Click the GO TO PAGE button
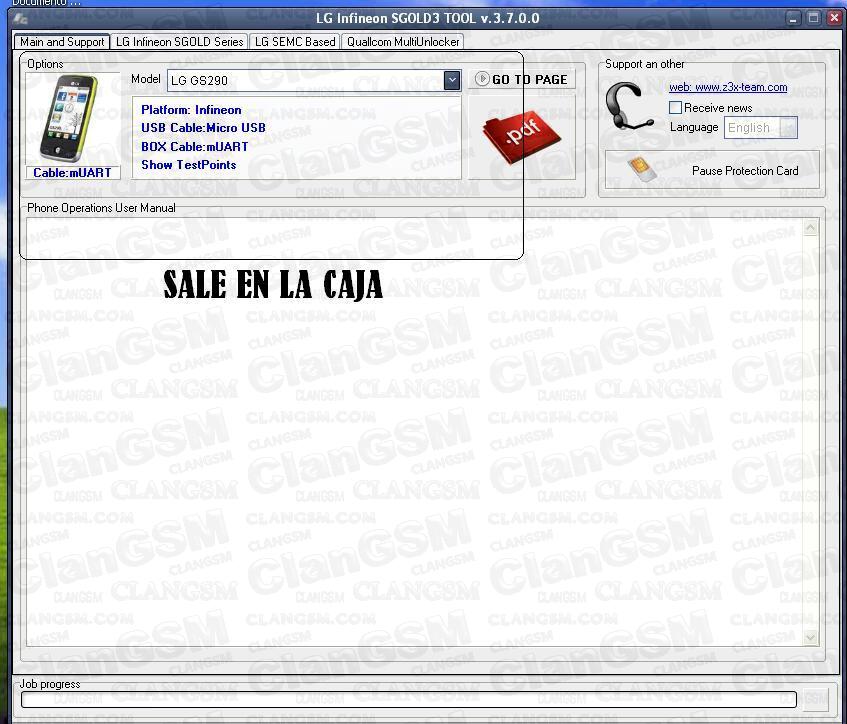This screenshot has height=724, width=847. tap(522, 80)
